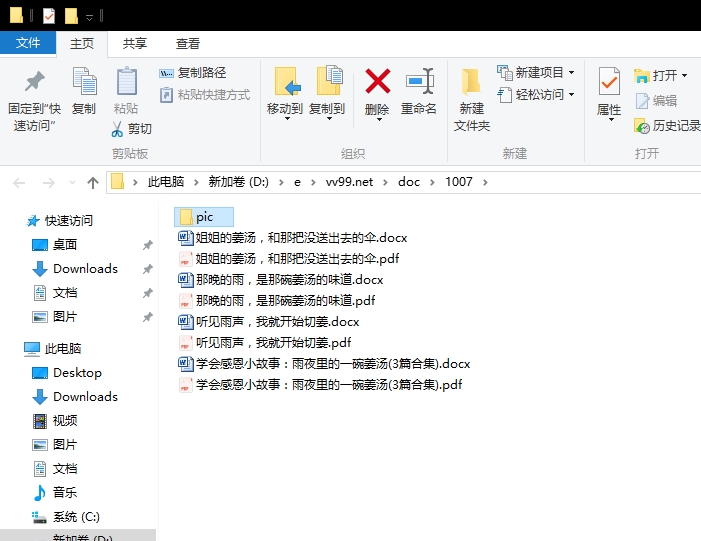Open pinned 图片 under Quick access
Image resolution: width=701 pixels, height=541 pixels.
coord(55,317)
